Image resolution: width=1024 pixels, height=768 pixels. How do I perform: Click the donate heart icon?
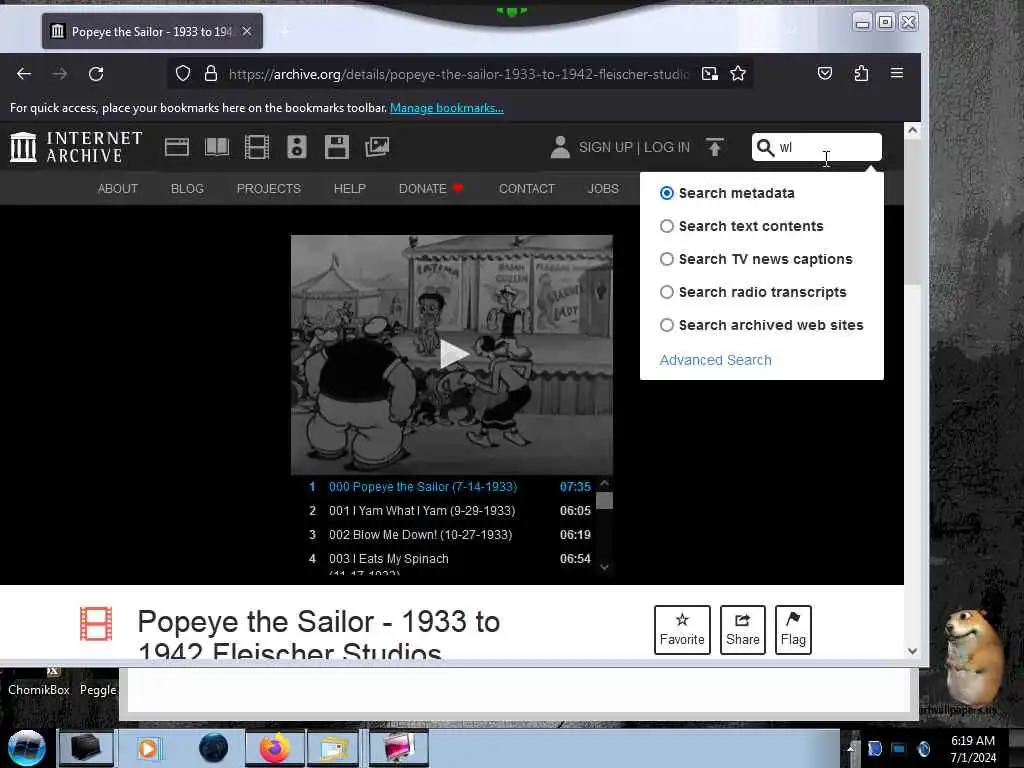[458, 188]
